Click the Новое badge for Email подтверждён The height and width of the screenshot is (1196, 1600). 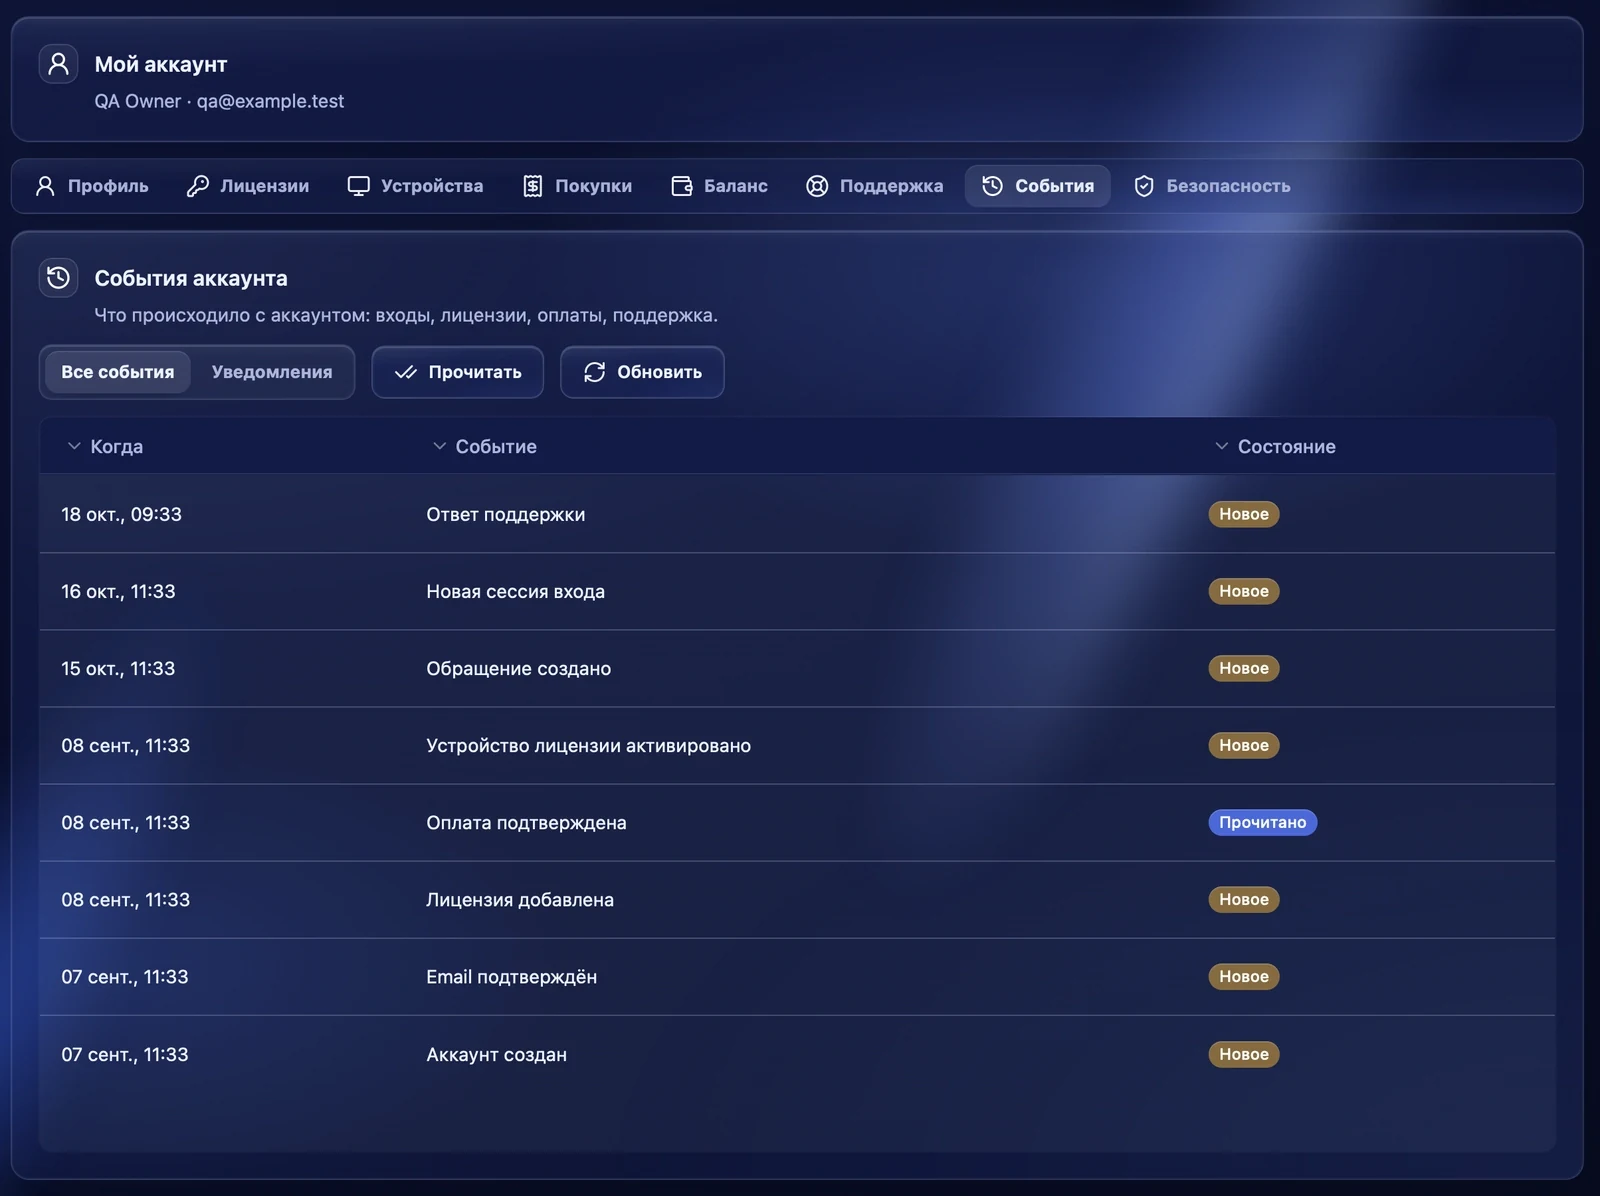pyautogui.click(x=1244, y=976)
